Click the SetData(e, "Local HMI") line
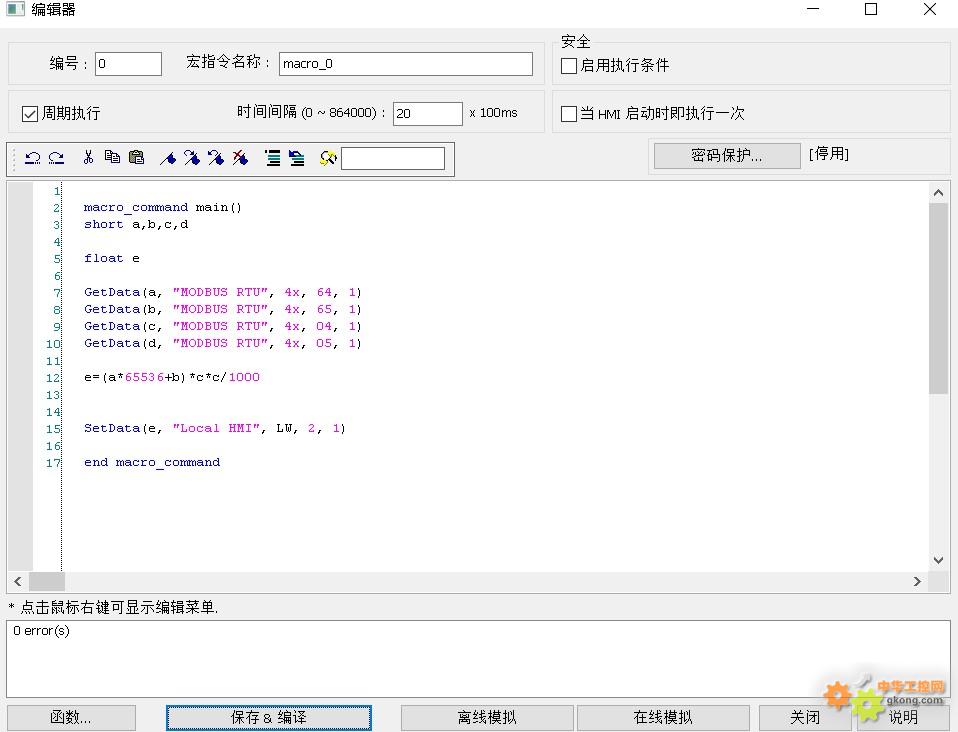The height and width of the screenshot is (732, 958). (x=214, y=428)
